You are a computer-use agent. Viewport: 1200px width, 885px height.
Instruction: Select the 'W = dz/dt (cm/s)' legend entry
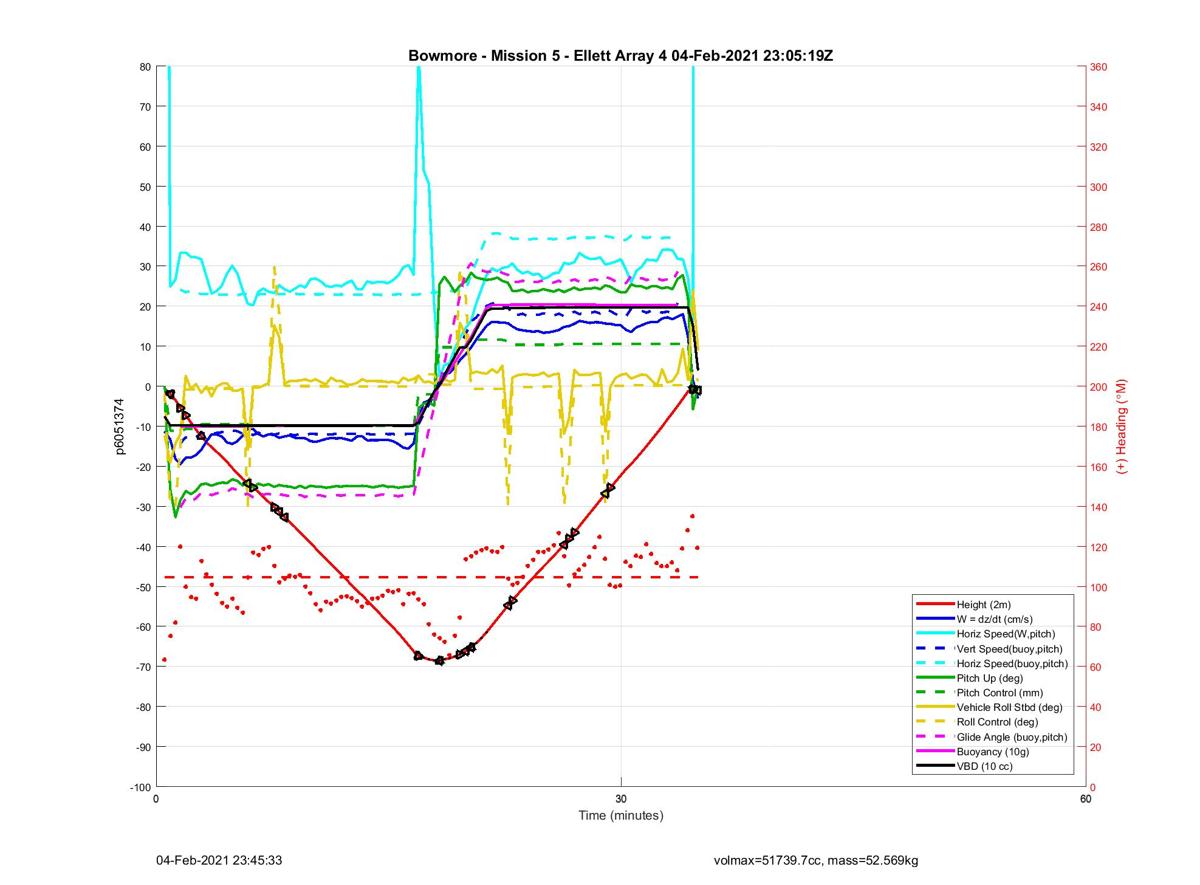[x=996, y=618]
